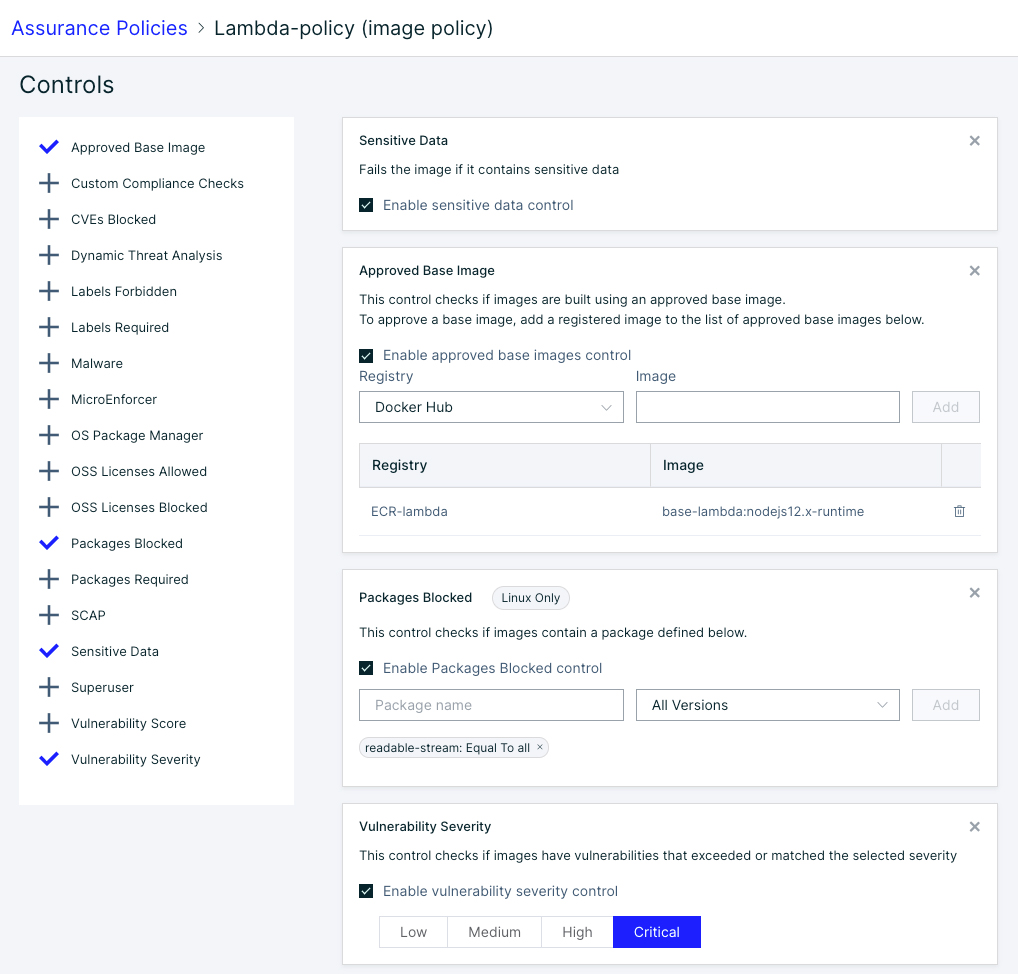Select Vulnerability Score in controls list
Image resolution: width=1018 pixels, height=974 pixels.
[x=128, y=723]
